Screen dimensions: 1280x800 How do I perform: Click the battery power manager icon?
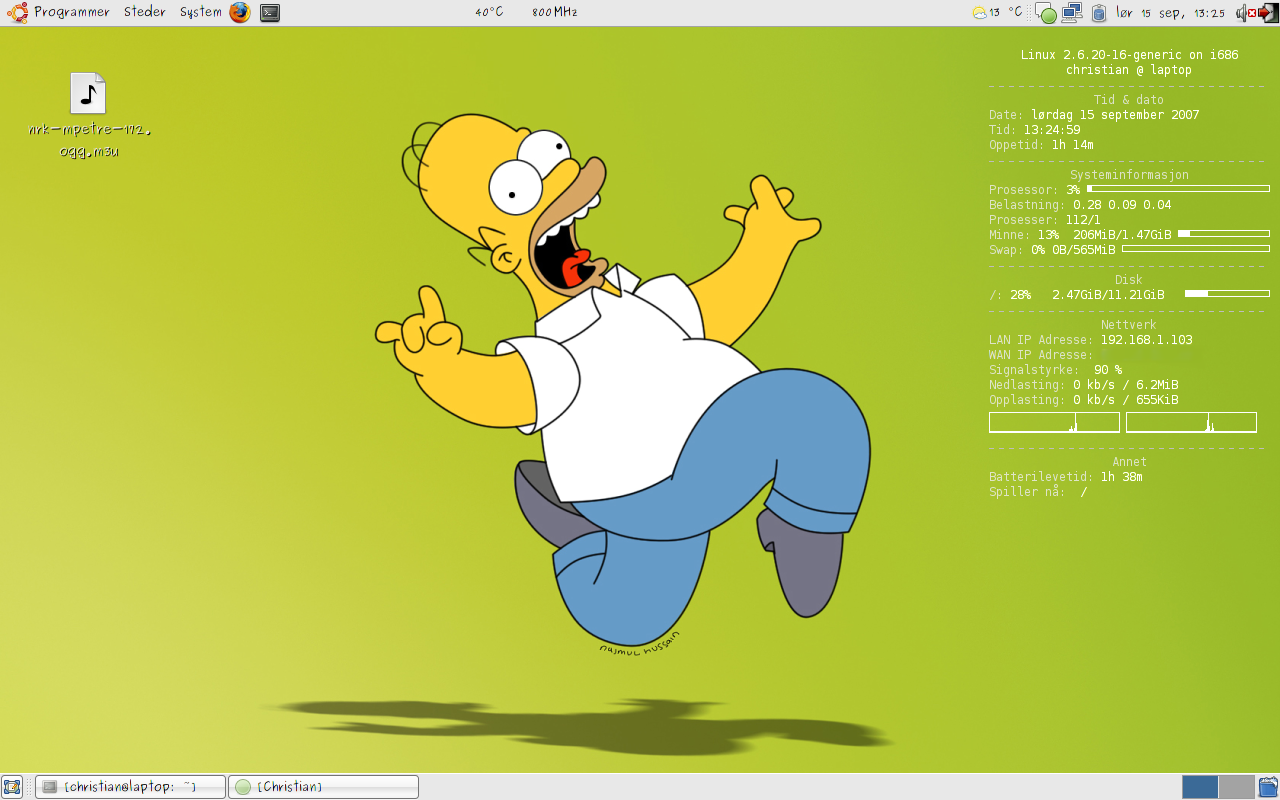pyautogui.click(x=1099, y=13)
